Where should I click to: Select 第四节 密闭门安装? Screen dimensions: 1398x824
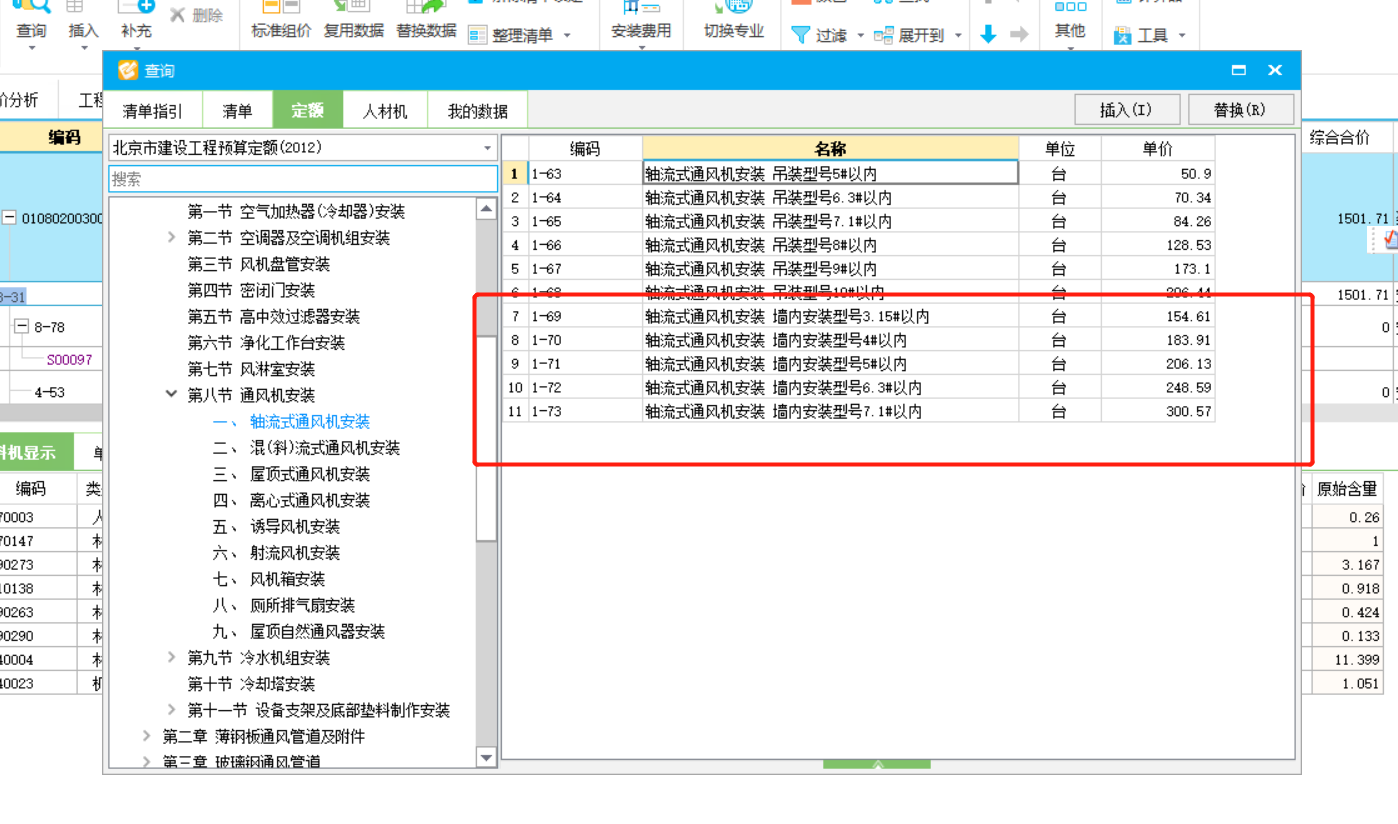(251, 290)
